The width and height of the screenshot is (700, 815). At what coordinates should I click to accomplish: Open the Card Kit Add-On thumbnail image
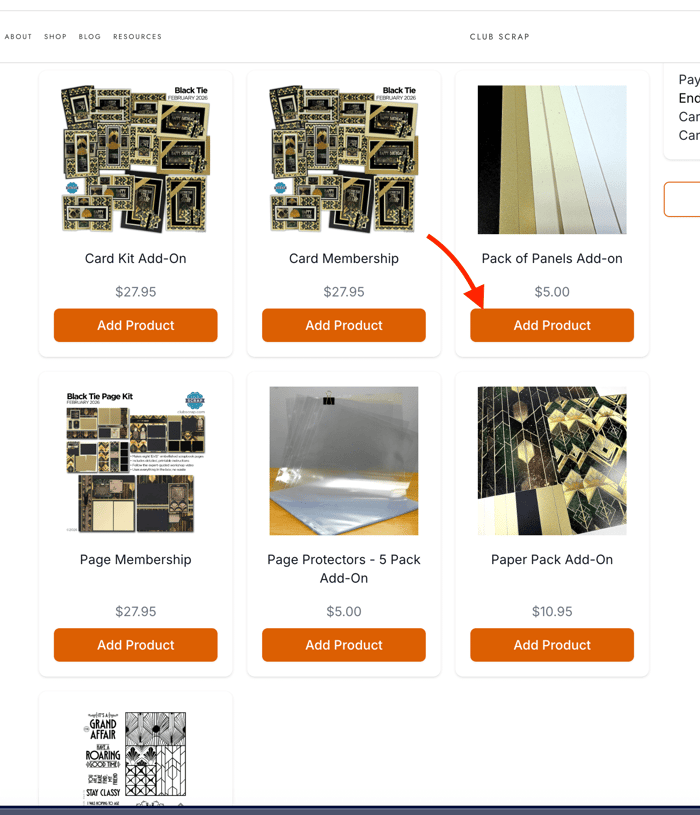click(x=136, y=159)
